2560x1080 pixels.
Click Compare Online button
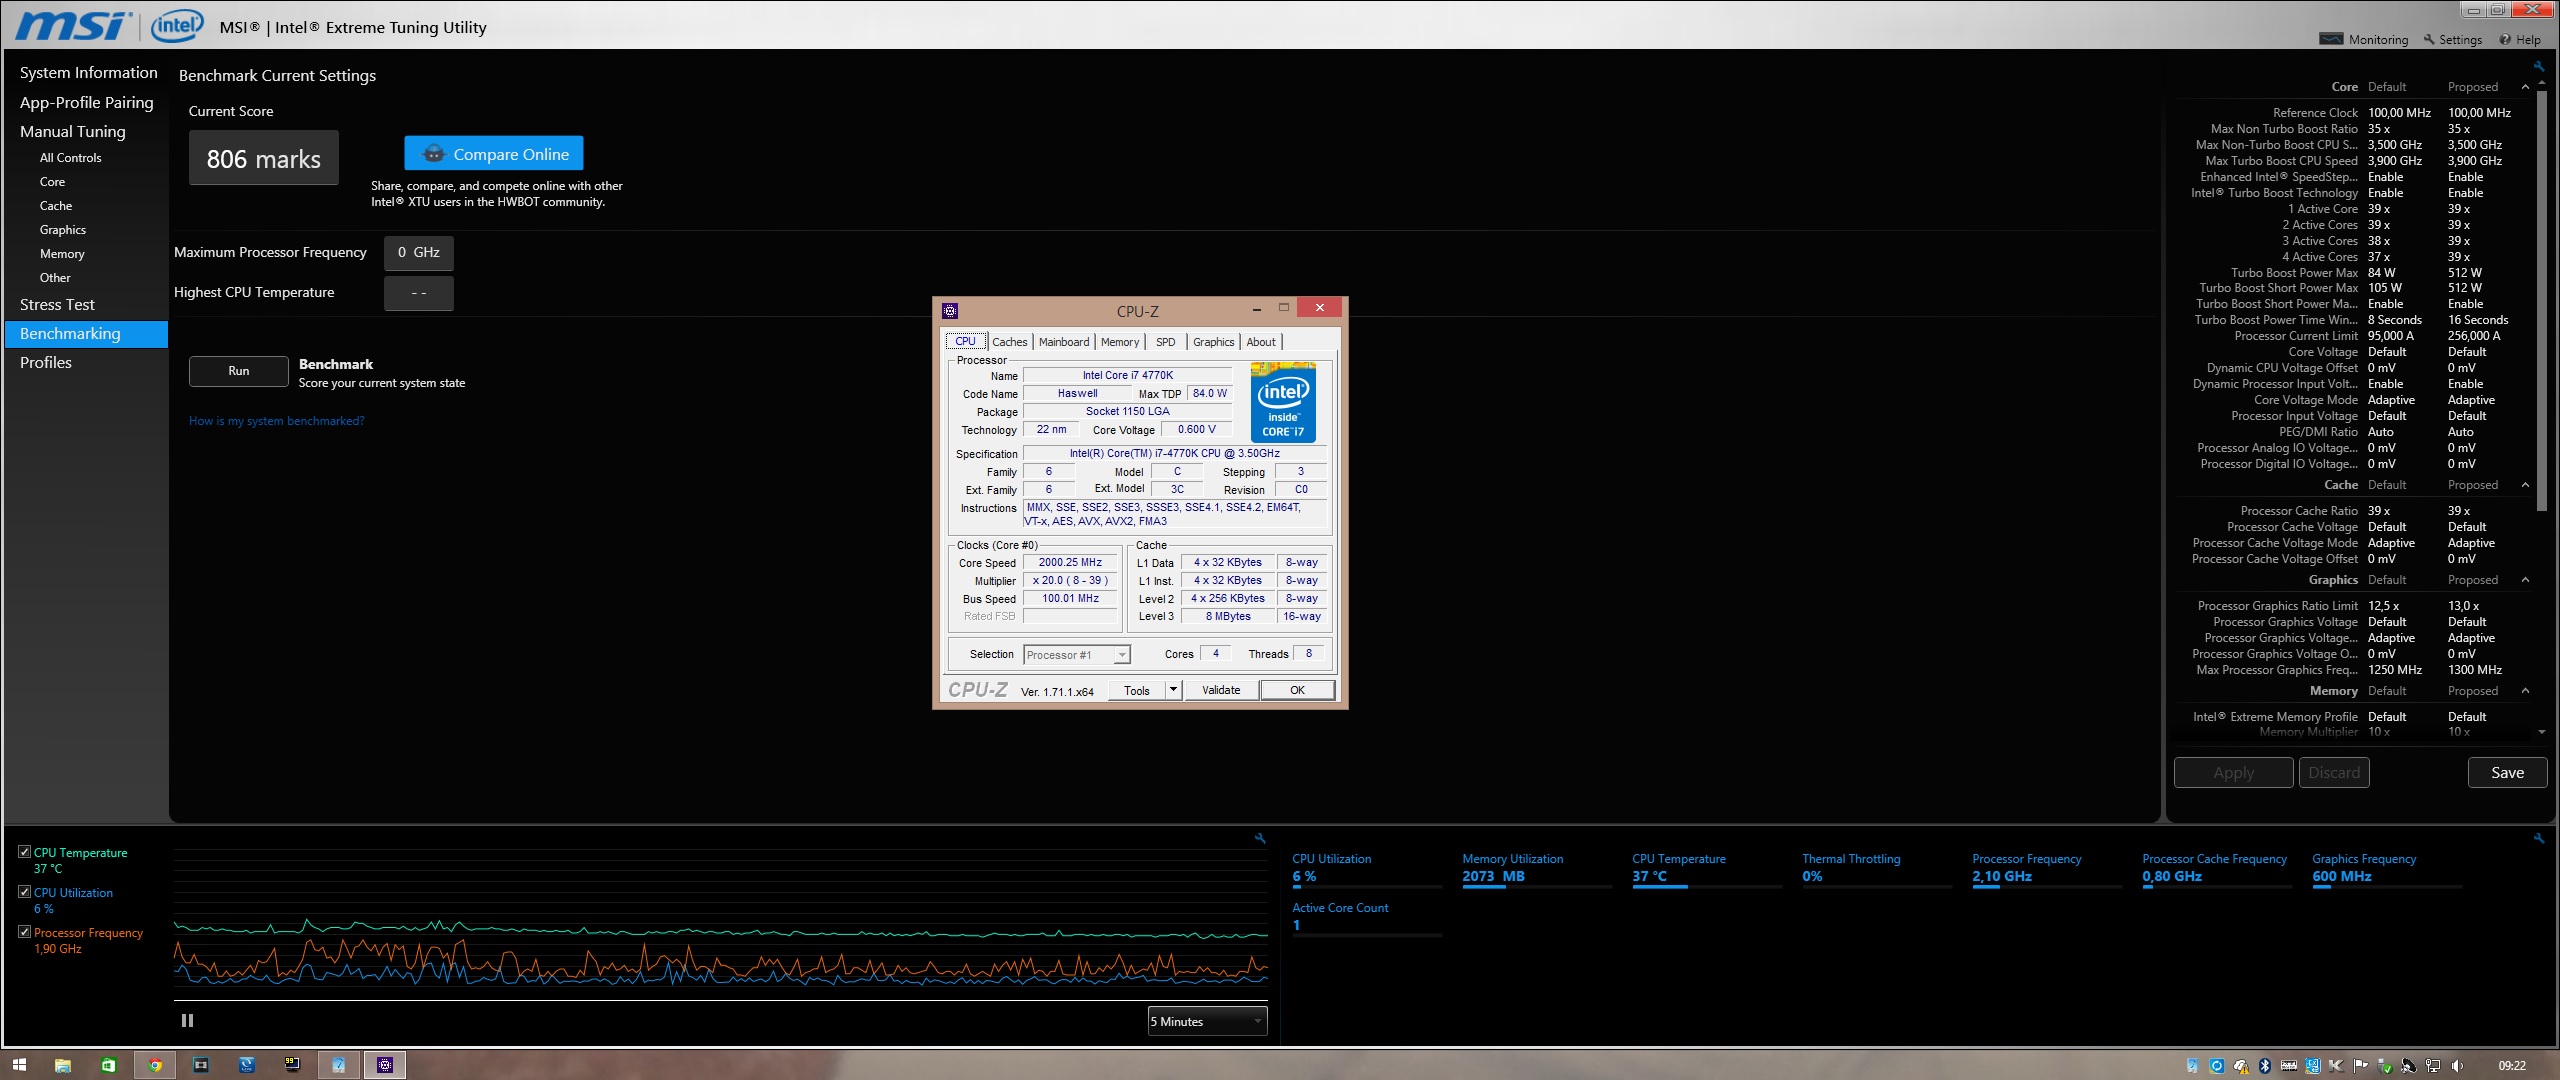(x=493, y=153)
